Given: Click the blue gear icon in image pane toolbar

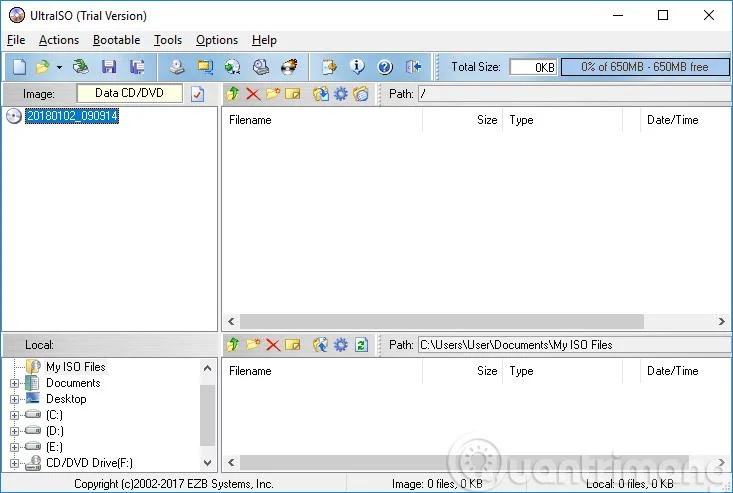Looking at the screenshot, I should point(341,94).
